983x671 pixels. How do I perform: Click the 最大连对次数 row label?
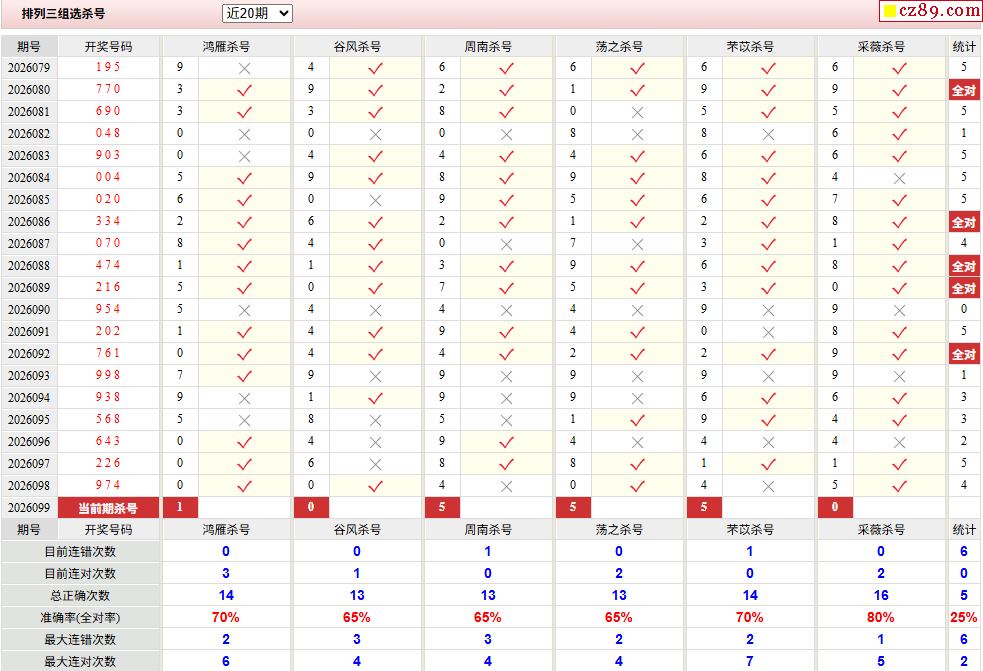tap(80, 662)
